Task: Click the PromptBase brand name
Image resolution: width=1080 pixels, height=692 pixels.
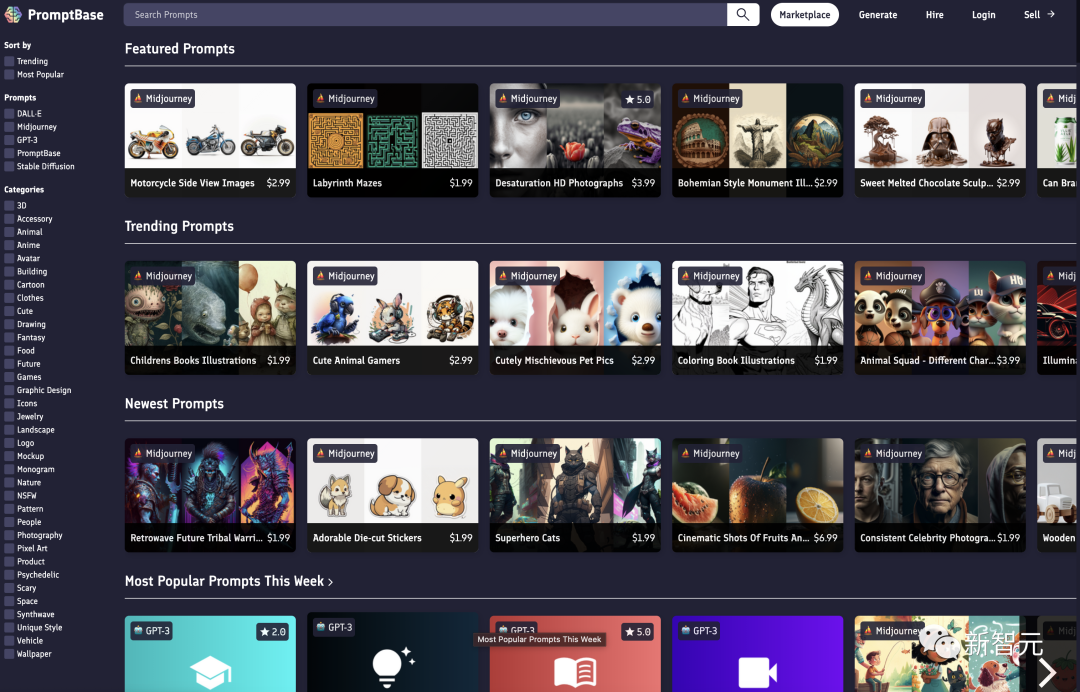Action: coord(65,14)
